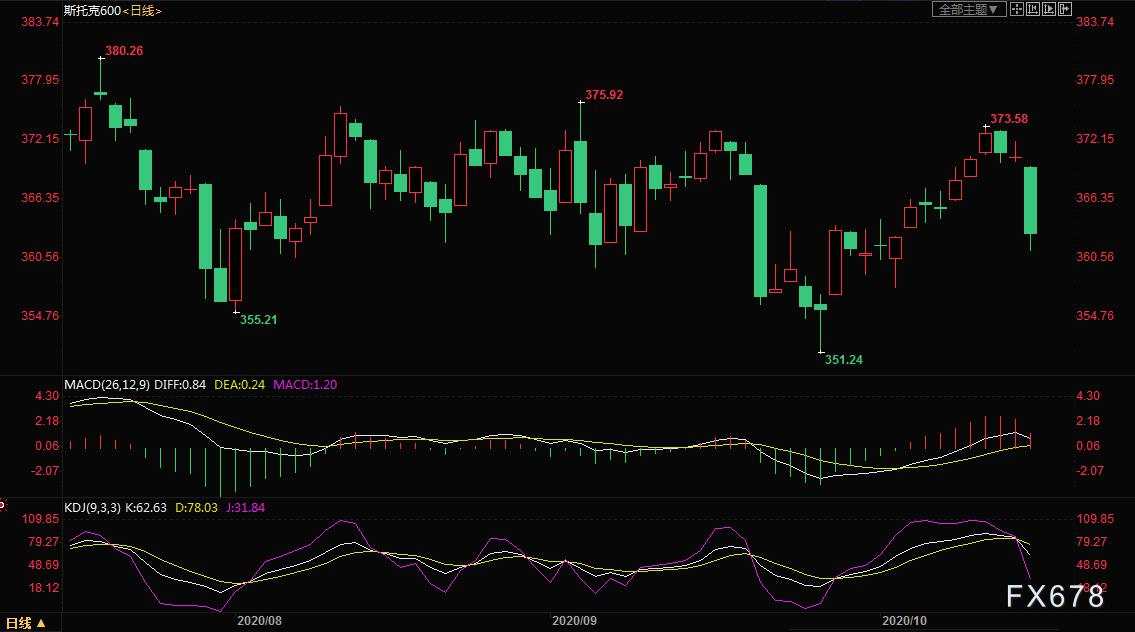The width and height of the screenshot is (1135, 632).
Task: Click the 360.56 label on left price axis
Action: coord(40,257)
